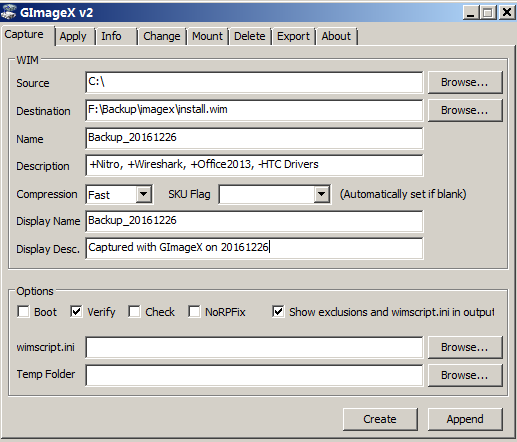Click the Append button
This screenshot has height=442, width=517.
pyautogui.click(x=465, y=419)
